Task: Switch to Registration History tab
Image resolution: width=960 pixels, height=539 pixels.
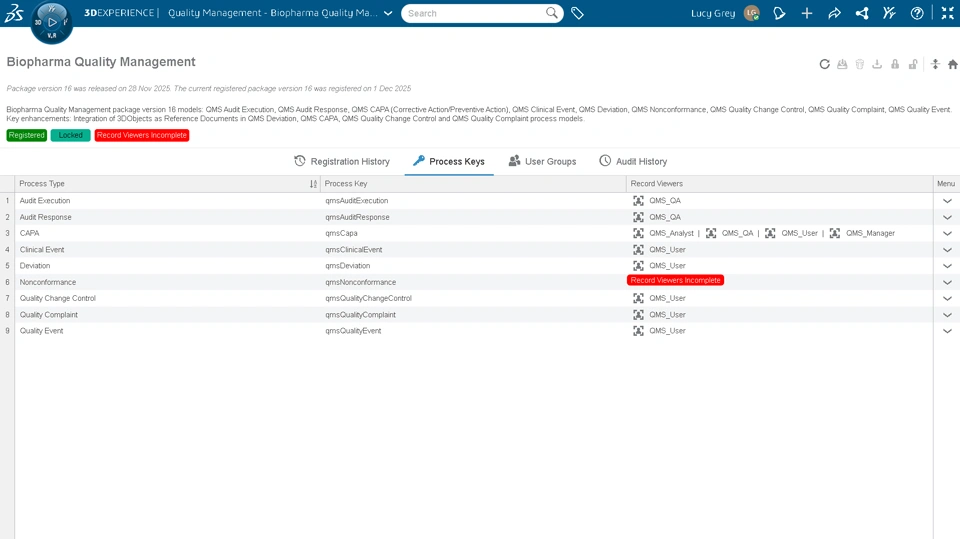Action: click(x=342, y=161)
